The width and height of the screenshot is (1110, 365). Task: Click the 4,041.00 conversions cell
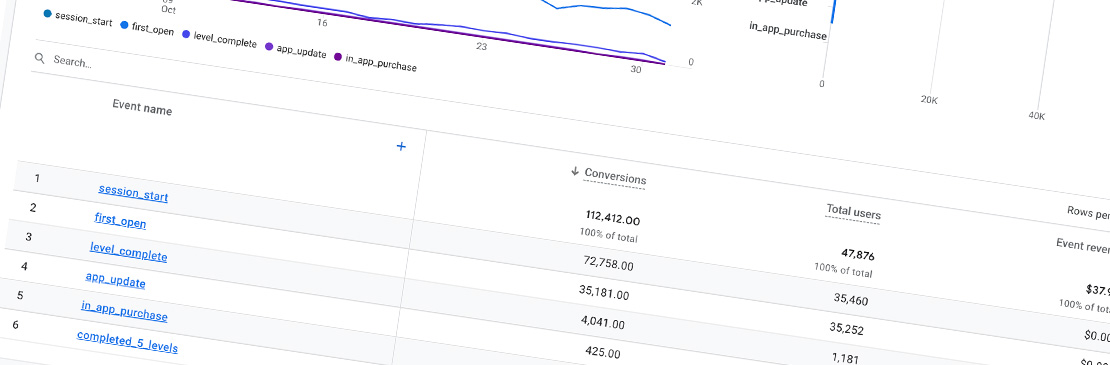tap(602, 322)
